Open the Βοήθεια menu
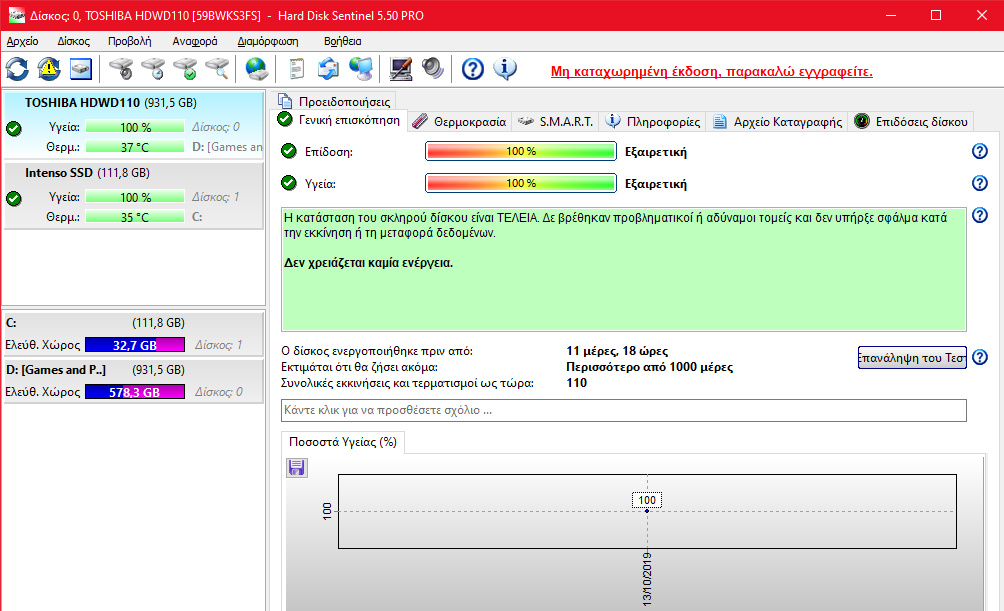Viewport: 1004px width, 611px height. pos(343,41)
